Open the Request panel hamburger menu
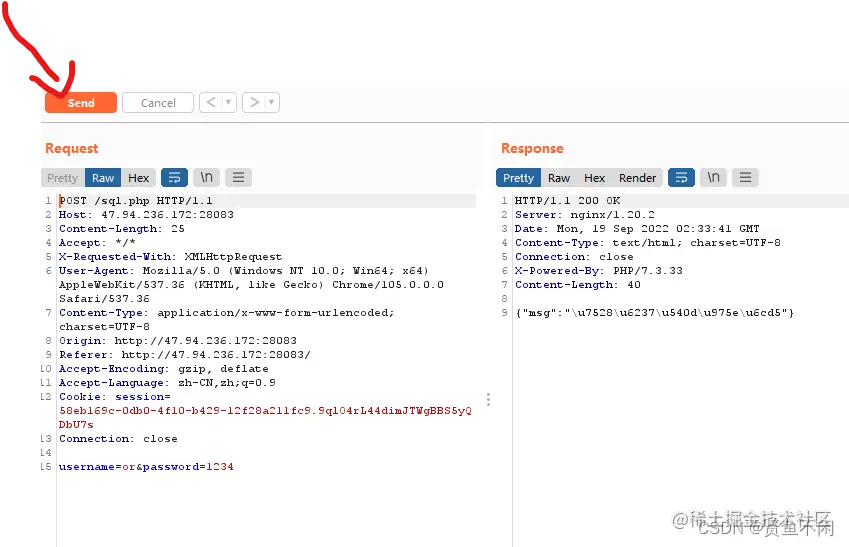Screen dimensions: 849x547 click(238, 178)
